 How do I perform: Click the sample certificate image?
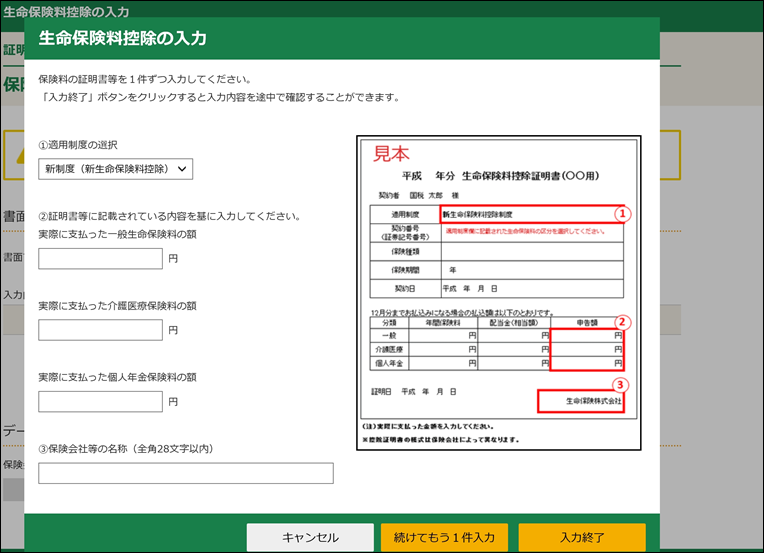pyautogui.click(x=498, y=293)
